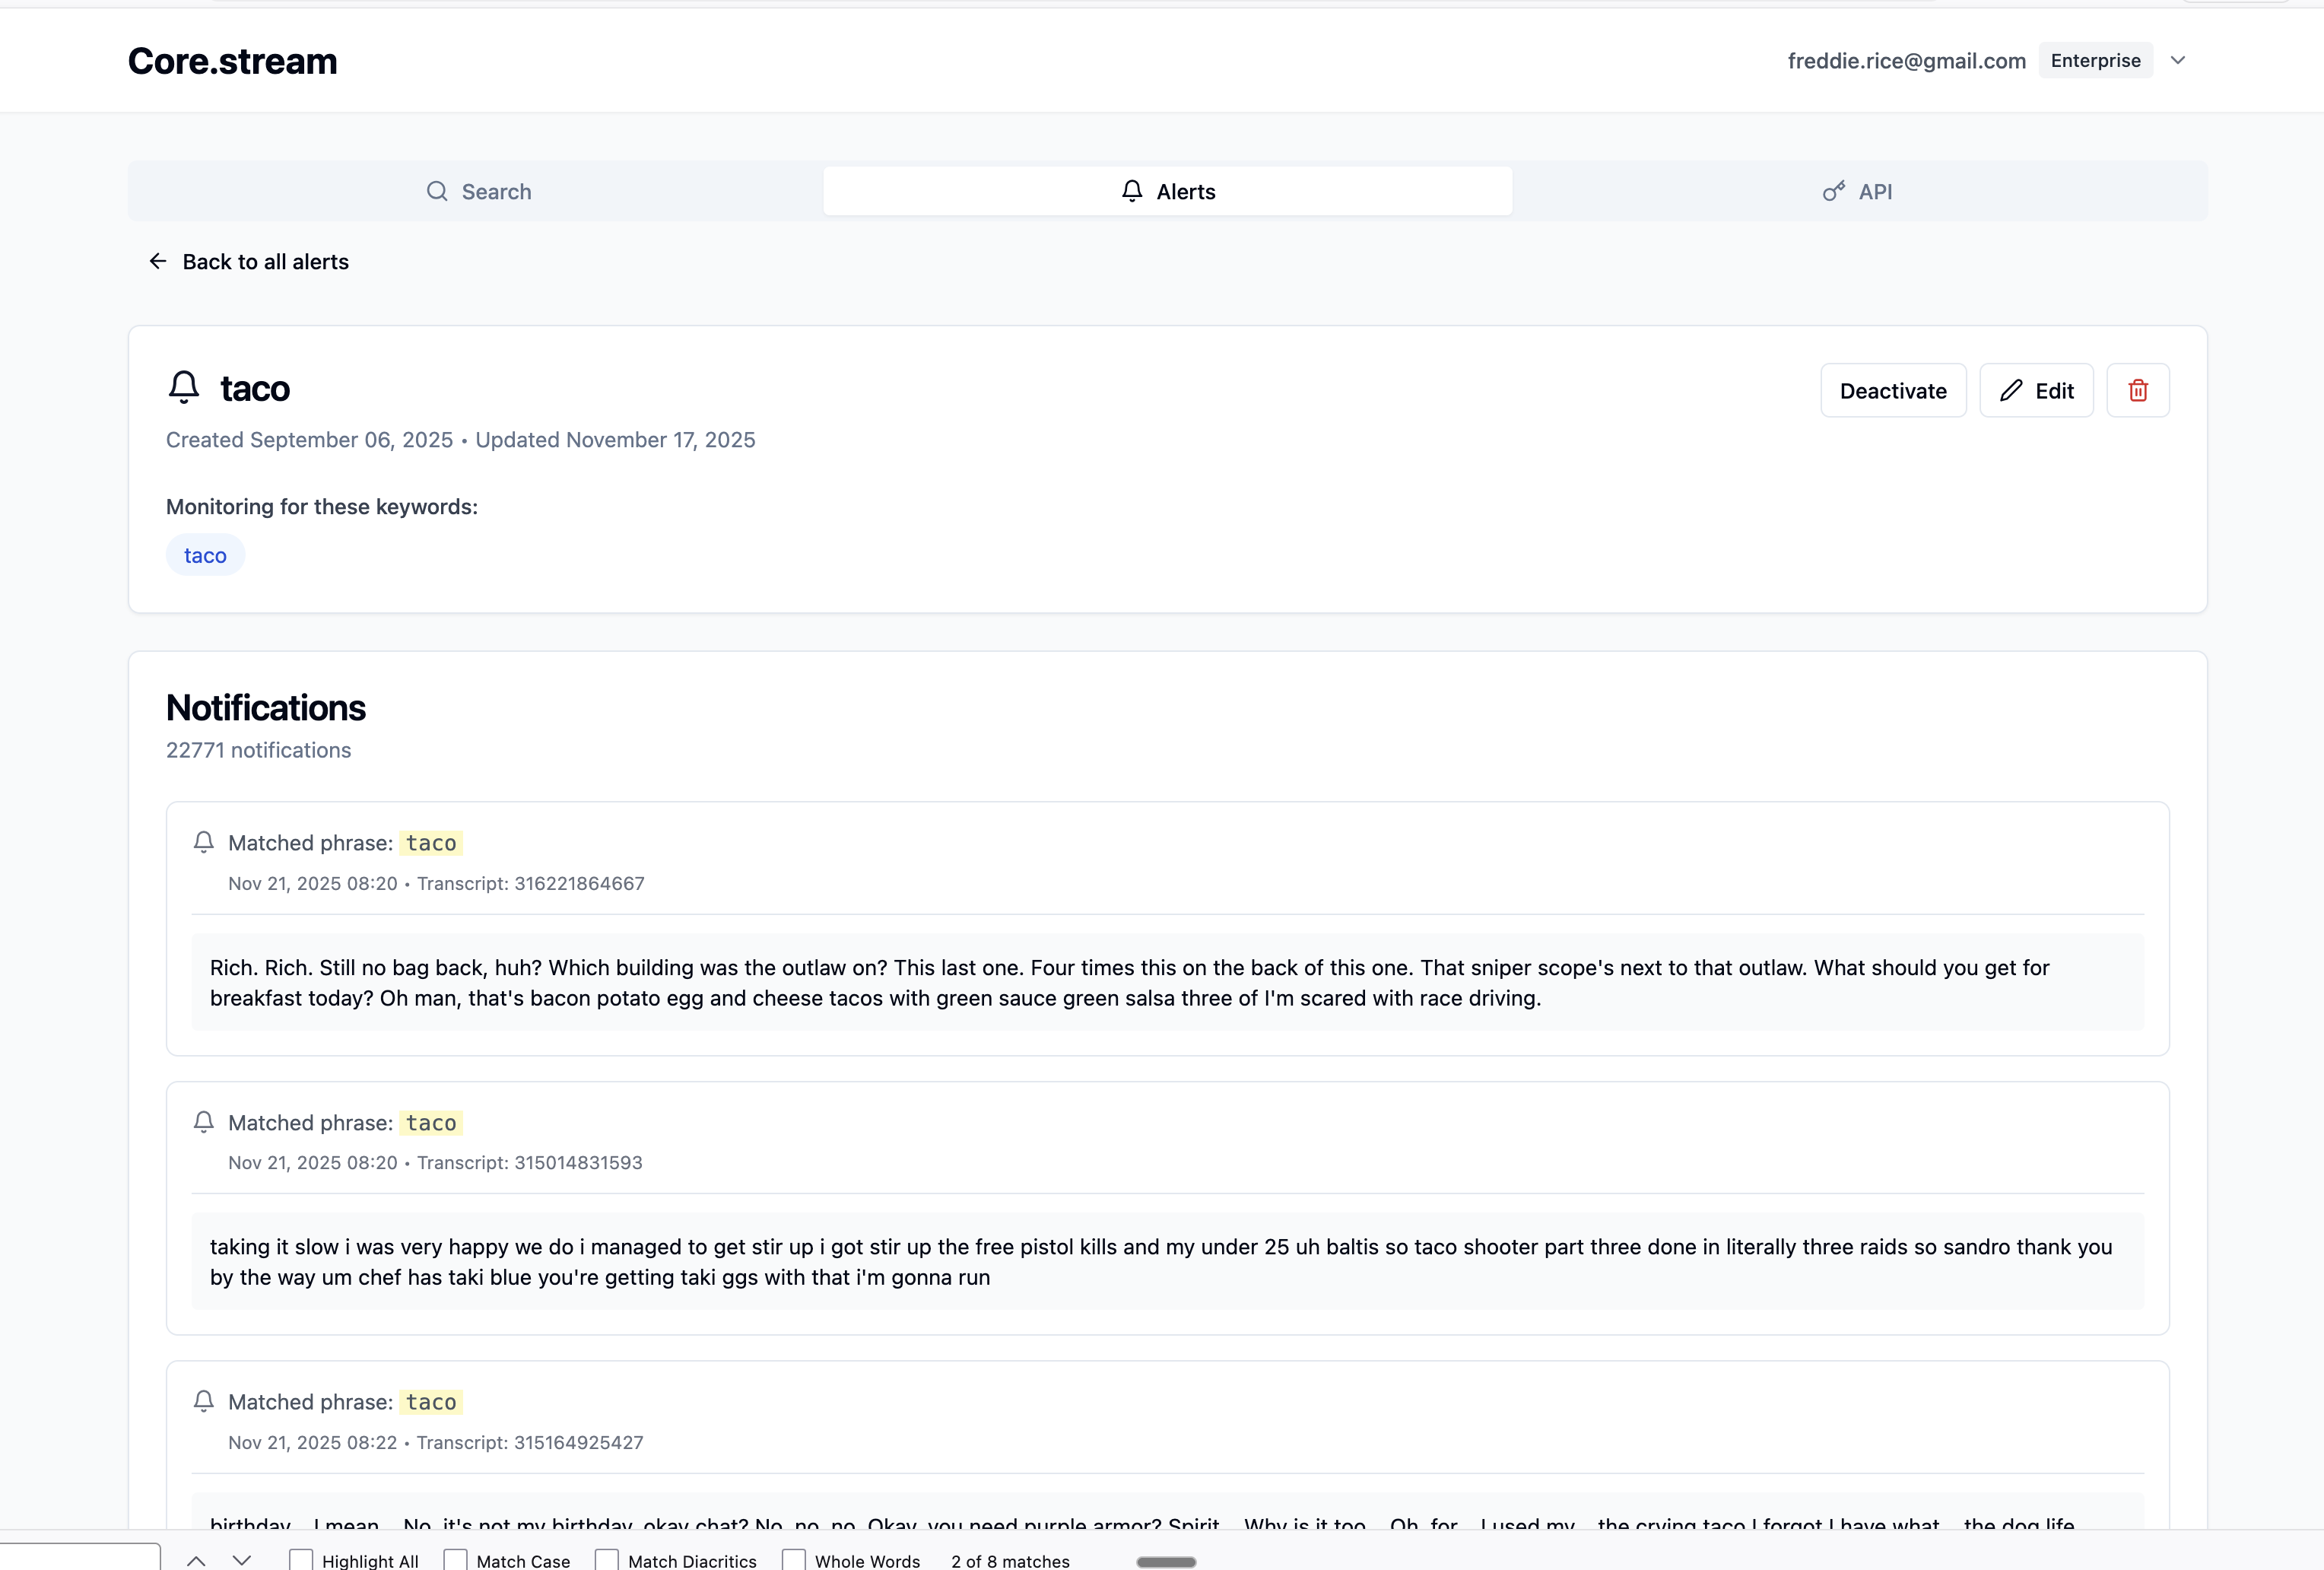Viewport: 2324px width, 1570px height.
Task: Select the taco keyword chip
Action: pos(205,555)
